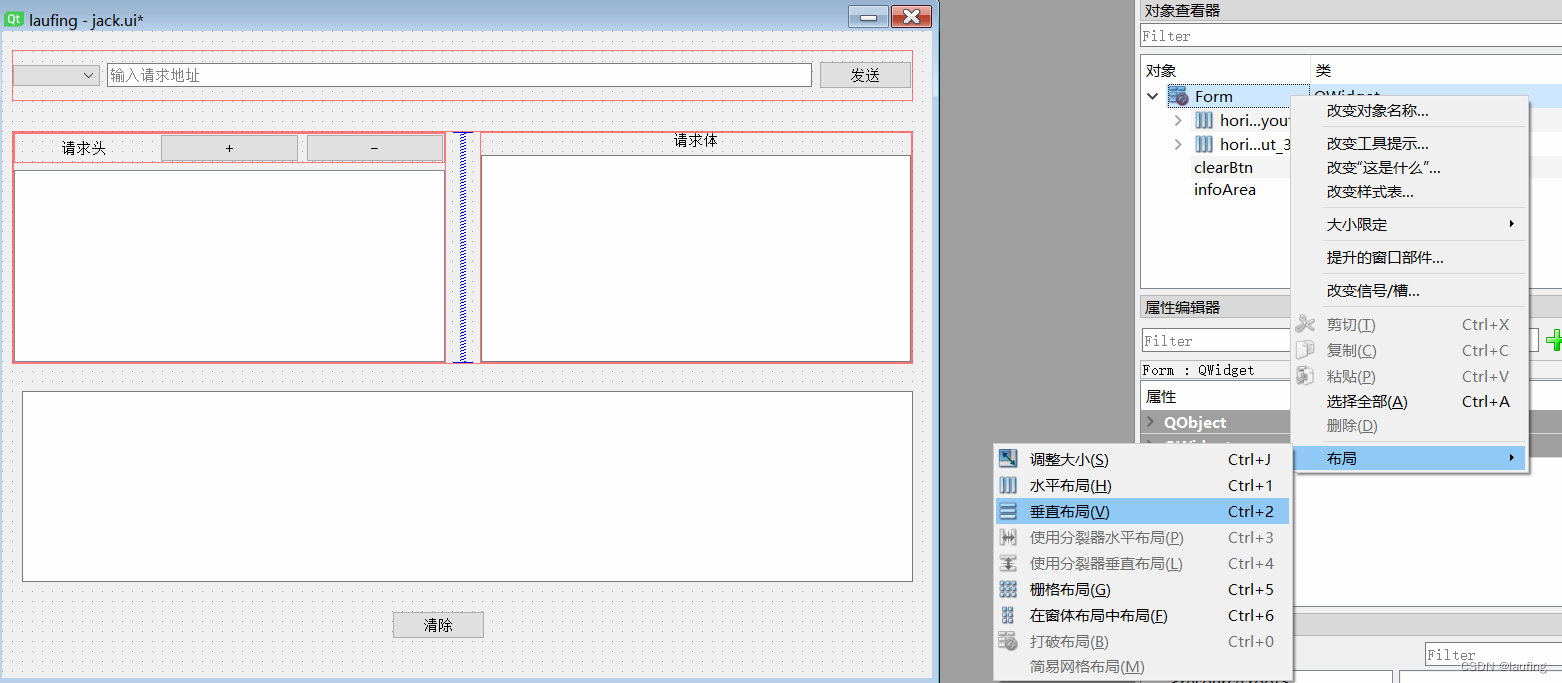Expand the hori...you layout tree item
The width and height of the screenshot is (1562, 683).
1177,119
